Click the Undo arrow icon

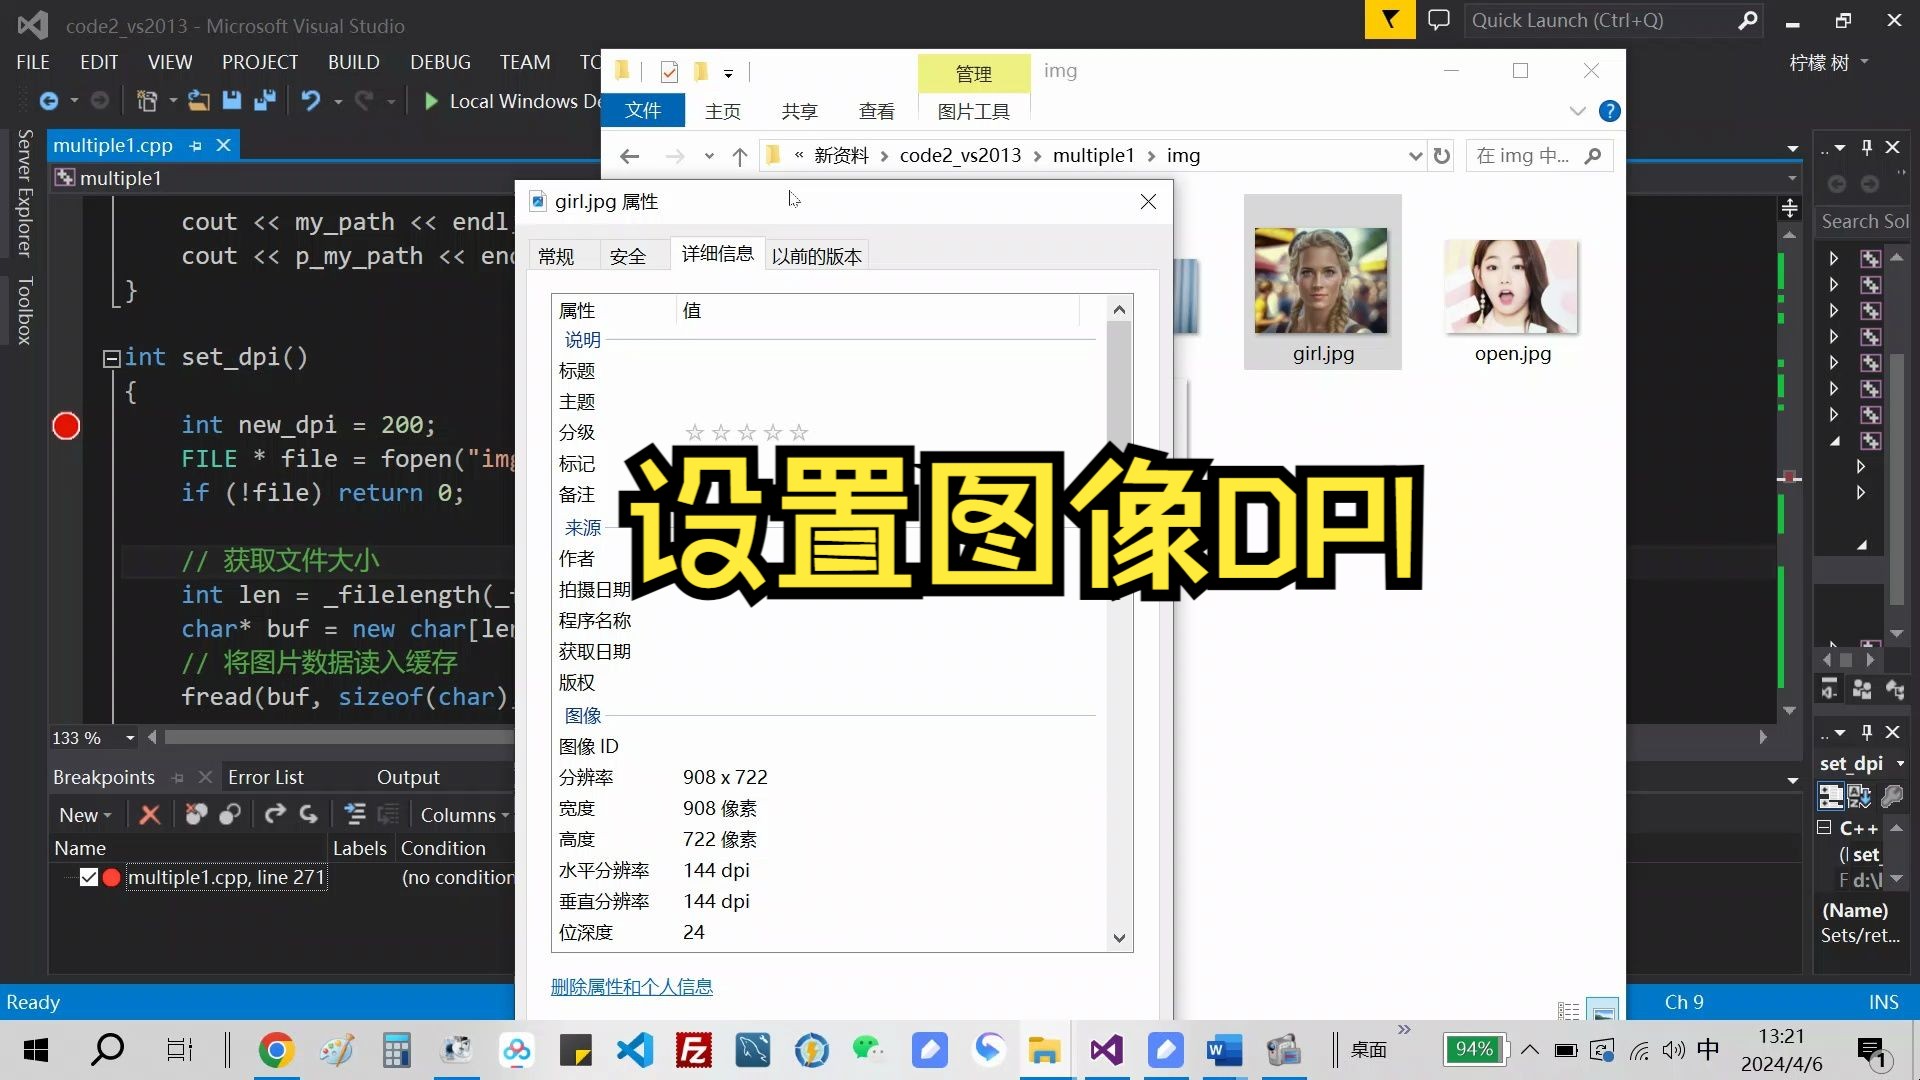311,100
